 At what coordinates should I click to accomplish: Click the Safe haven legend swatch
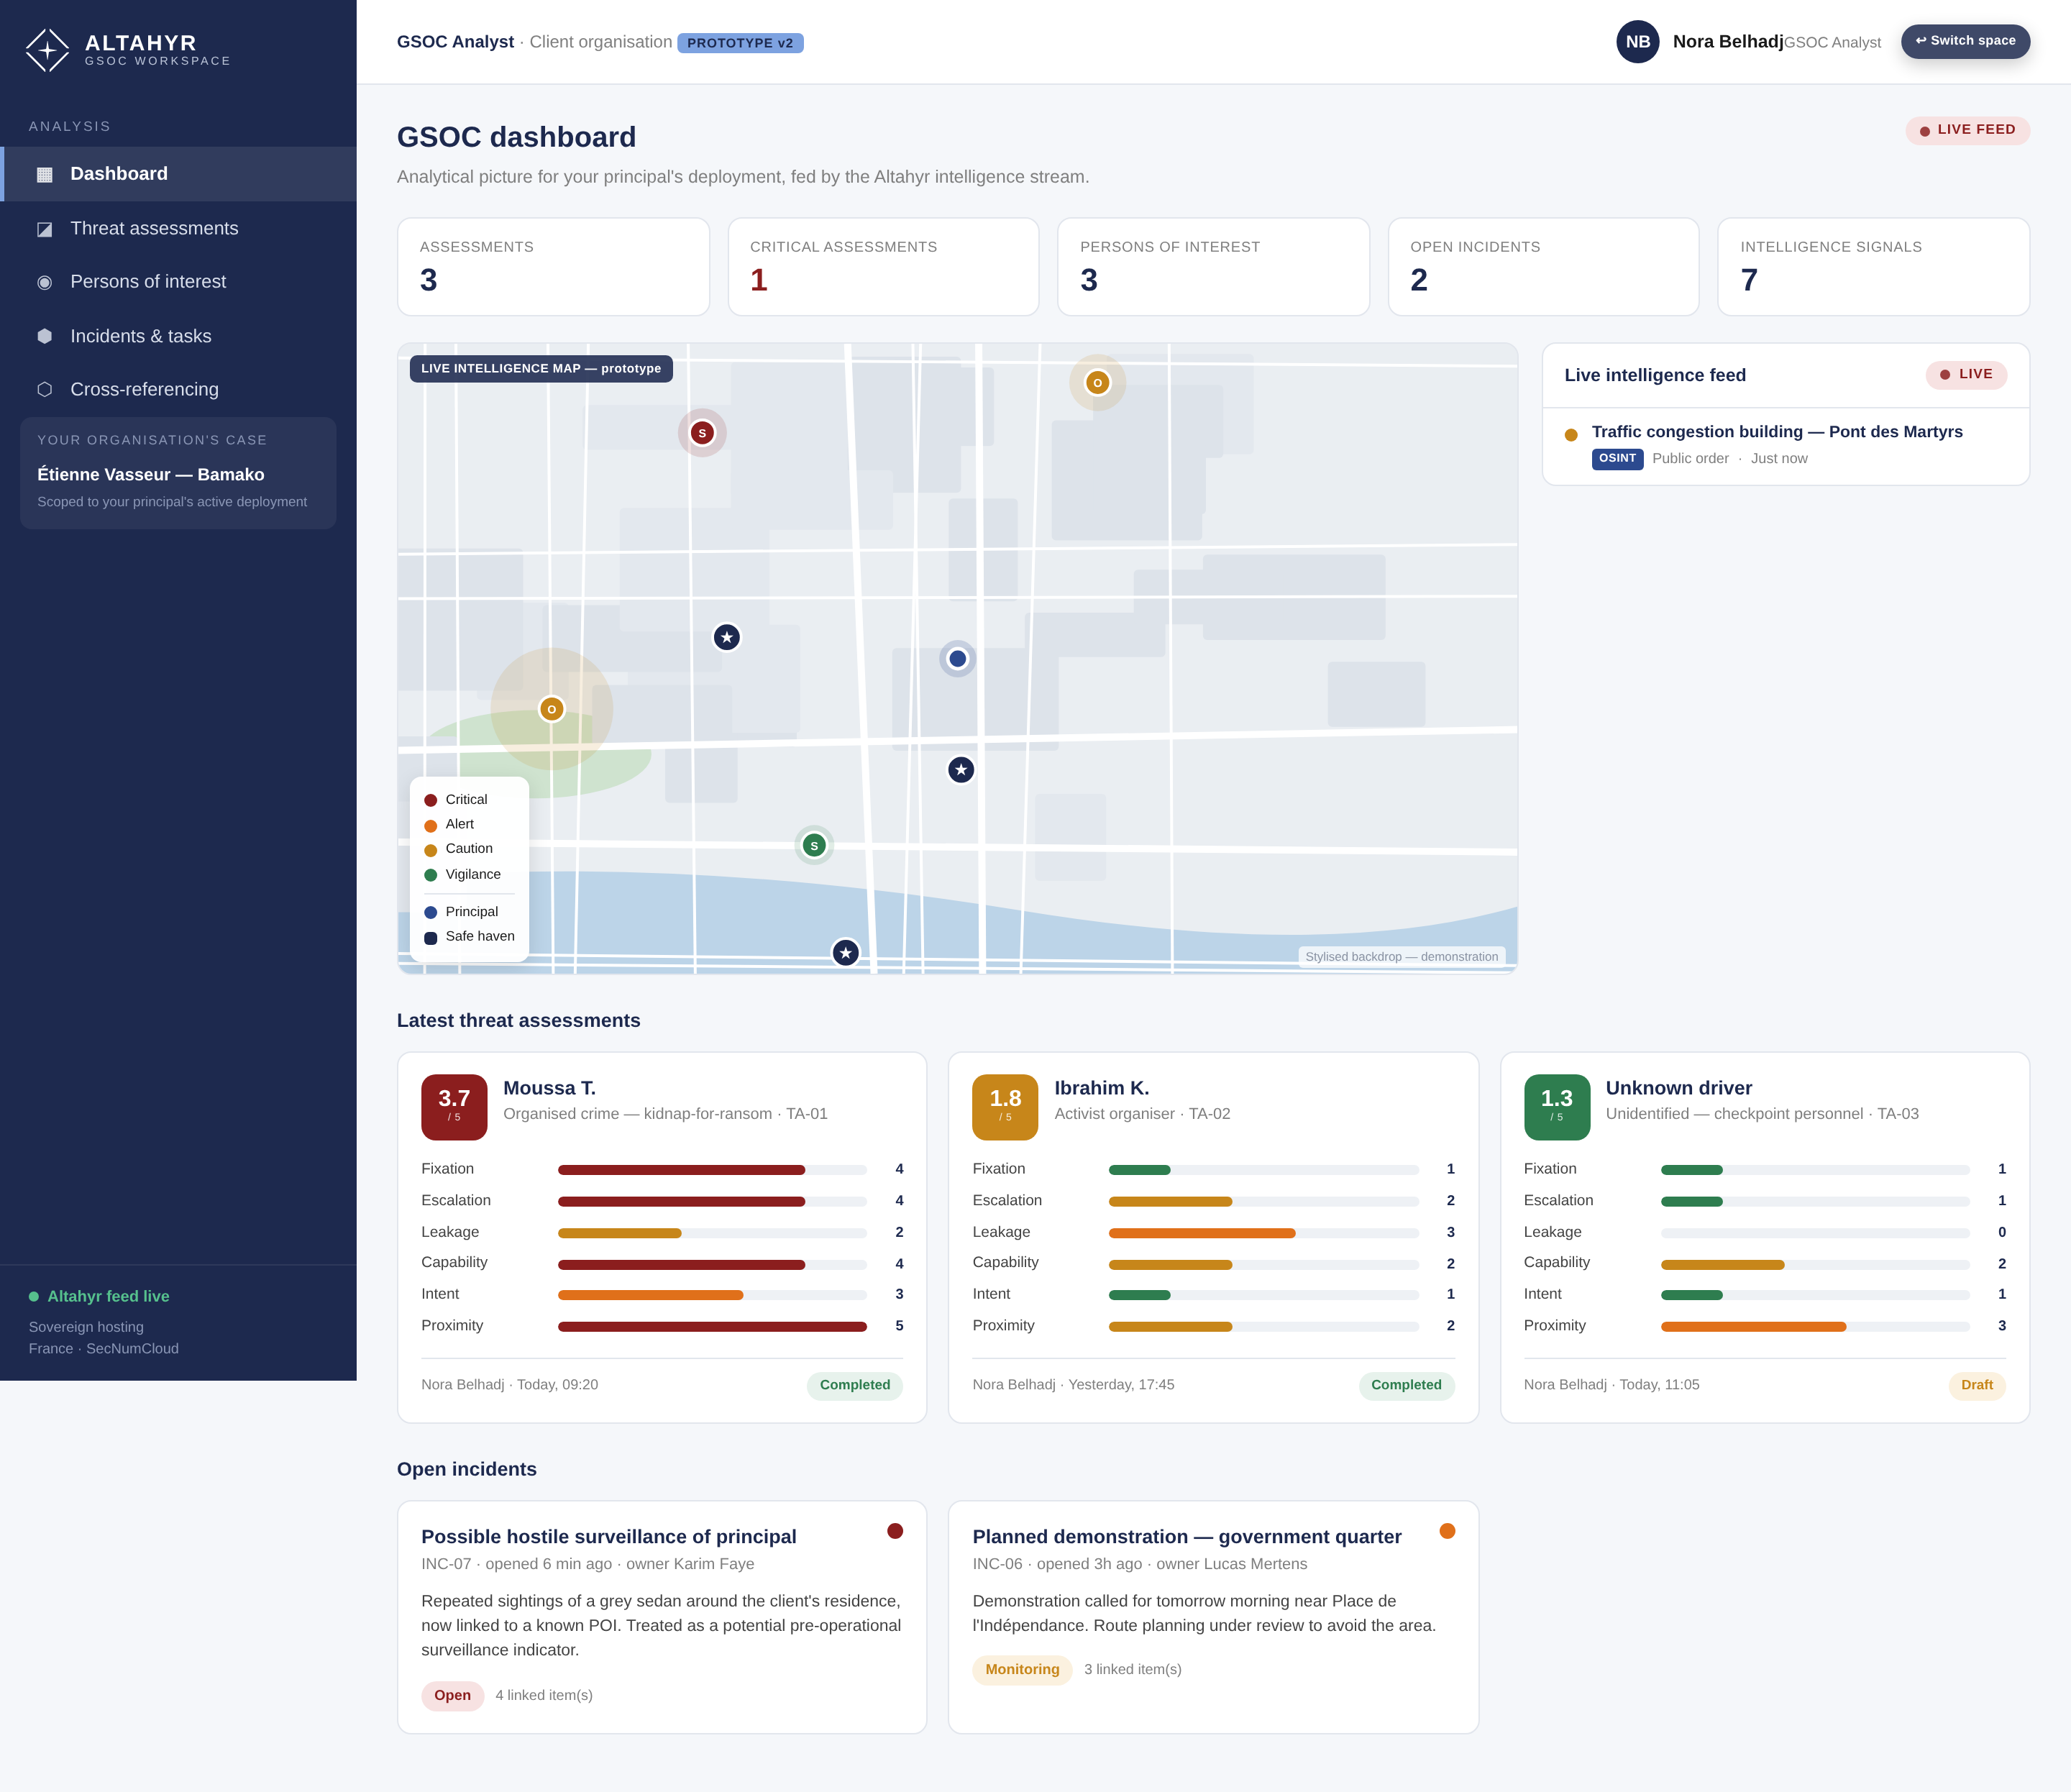(431, 938)
